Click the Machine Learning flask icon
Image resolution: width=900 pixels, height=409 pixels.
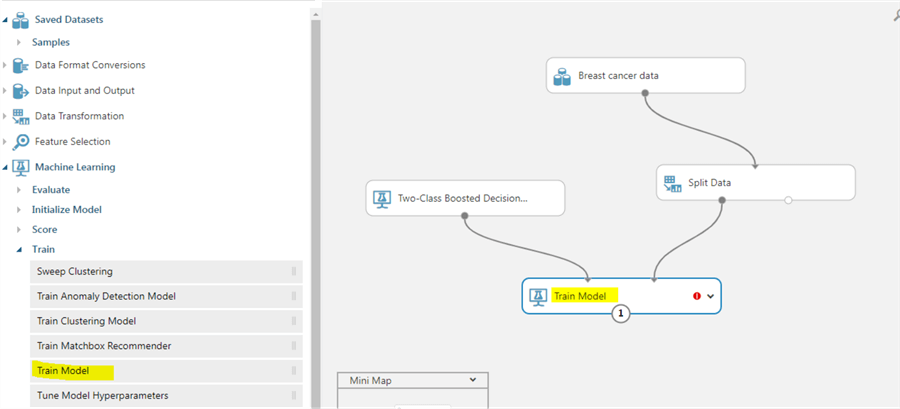point(21,168)
